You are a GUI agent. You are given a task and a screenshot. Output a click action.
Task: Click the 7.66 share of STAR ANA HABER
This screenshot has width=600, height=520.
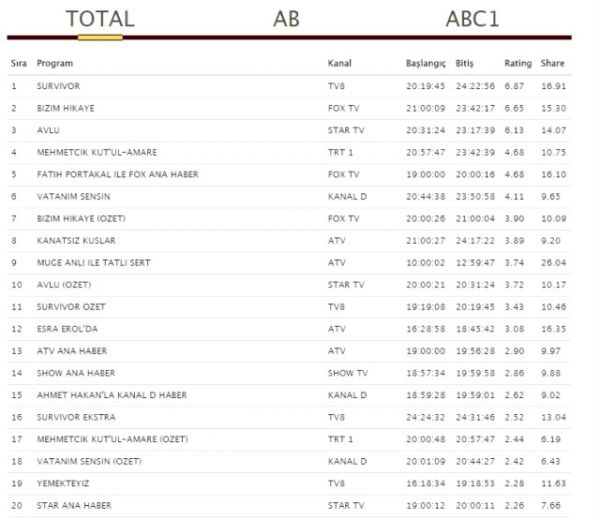pyautogui.click(x=551, y=505)
